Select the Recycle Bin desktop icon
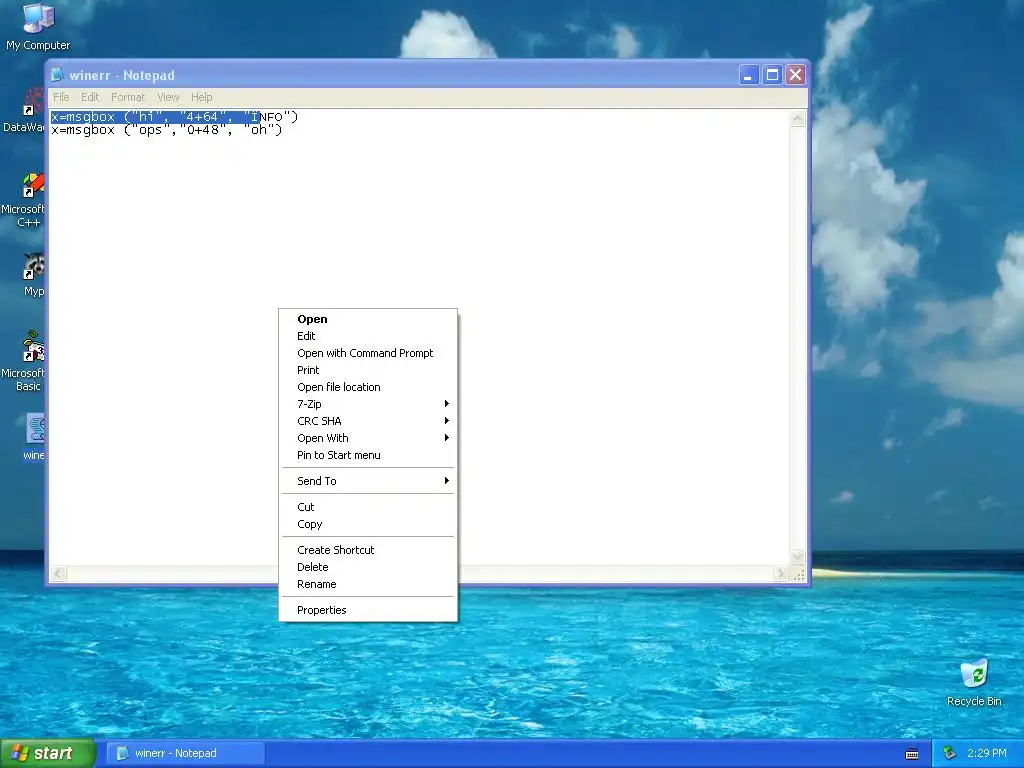The image size is (1024, 768). tap(974, 682)
